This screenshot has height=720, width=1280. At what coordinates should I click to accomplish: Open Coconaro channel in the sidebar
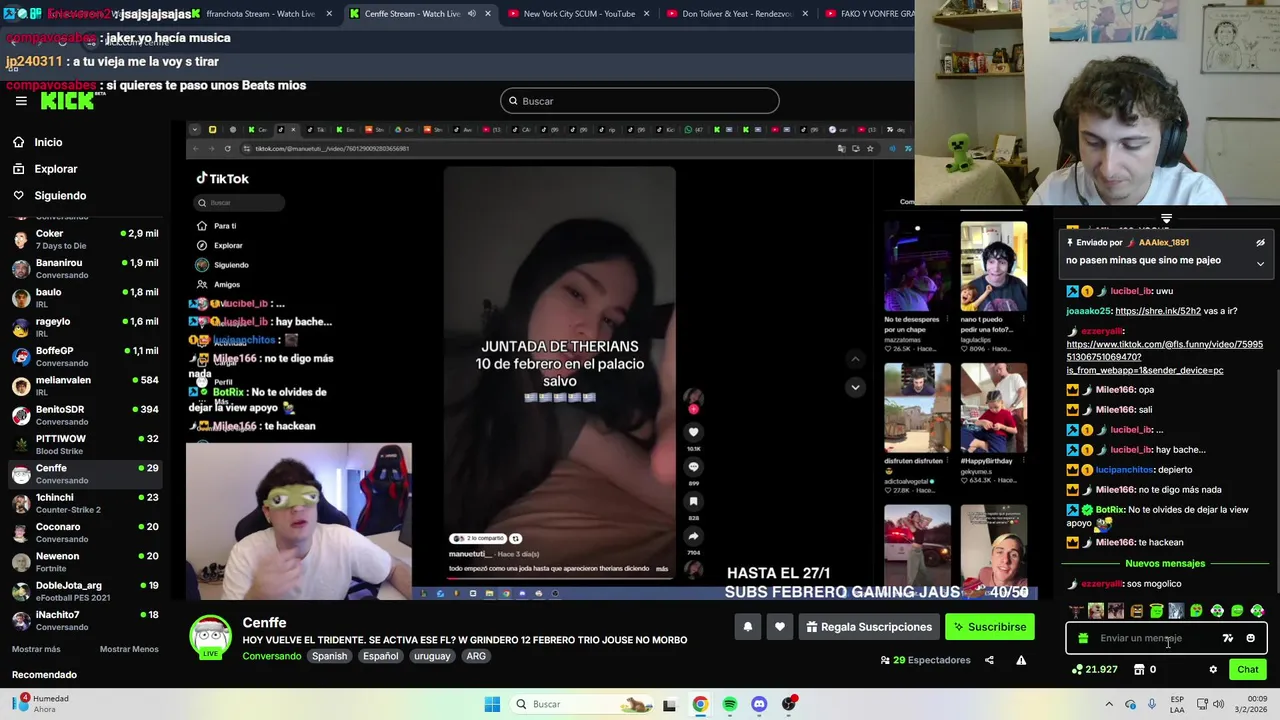85,532
